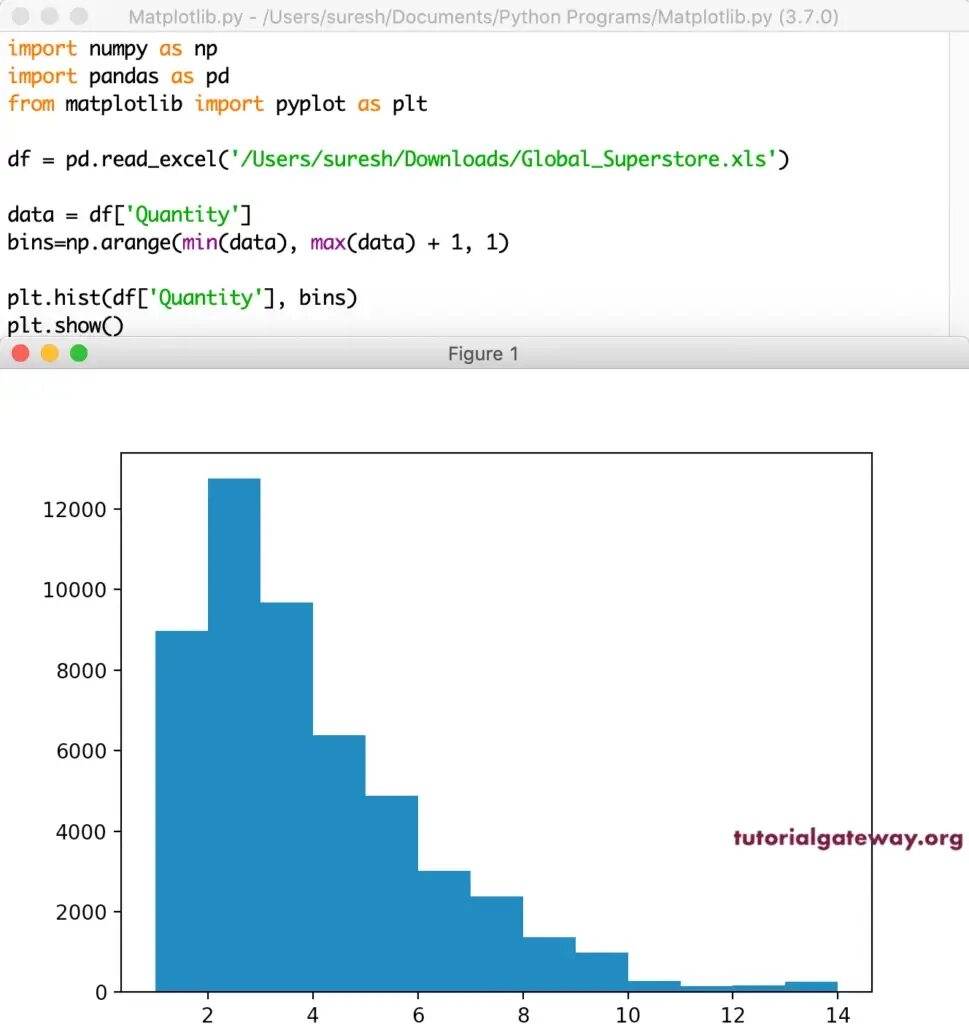Click the data = df['Quantity'] line
969x1024 pixels.
(129, 215)
